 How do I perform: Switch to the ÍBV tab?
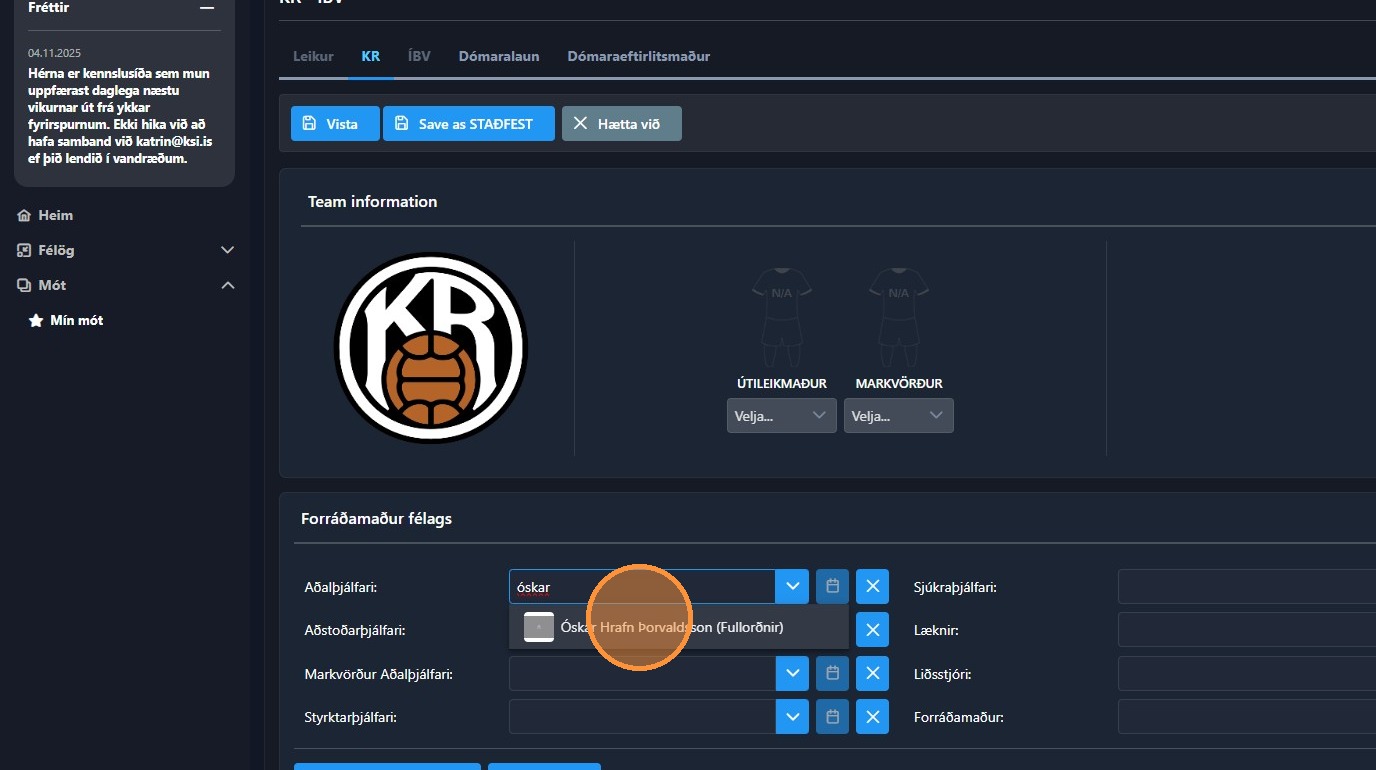point(419,56)
